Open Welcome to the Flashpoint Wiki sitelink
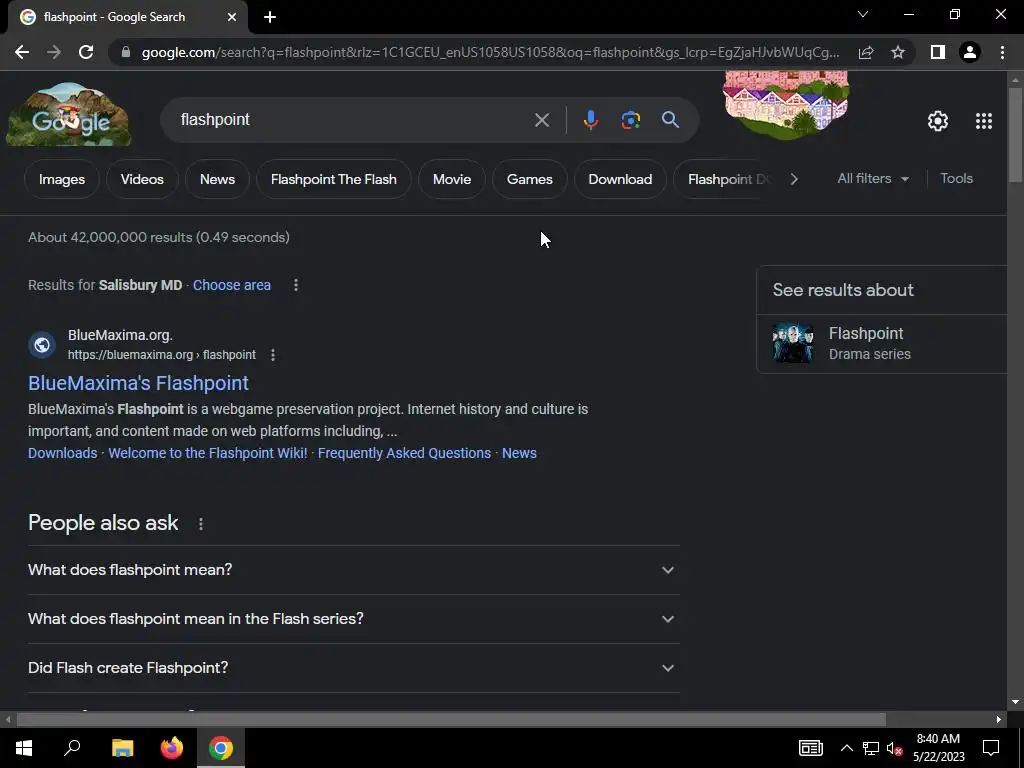1024x768 pixels. point(208,453)
